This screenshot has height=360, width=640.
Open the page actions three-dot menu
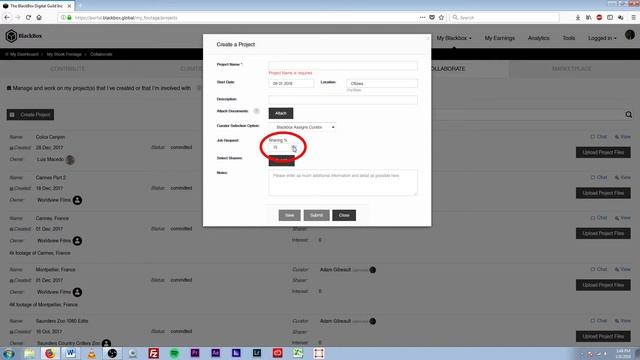(422, 18)
